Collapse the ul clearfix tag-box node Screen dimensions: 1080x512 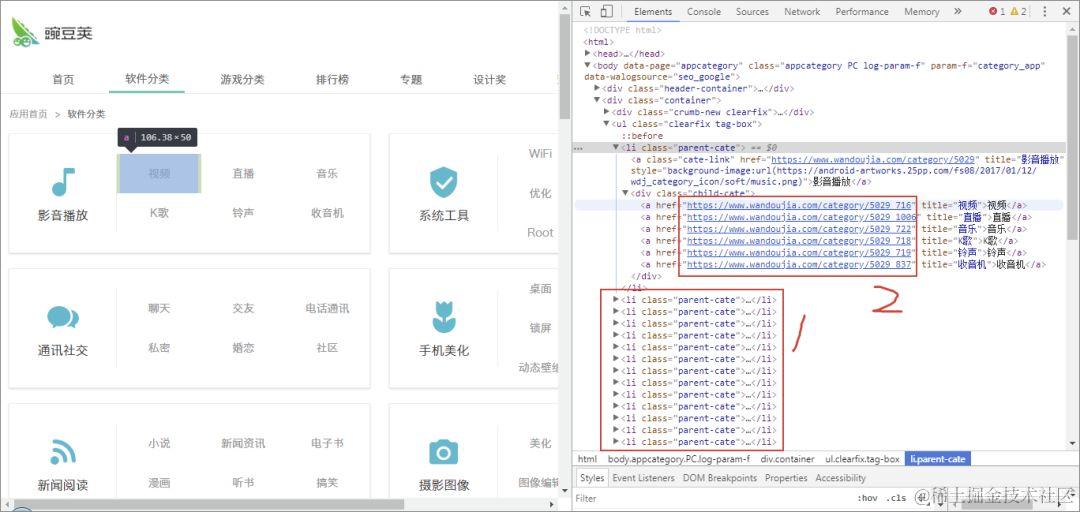pos(607,124)
